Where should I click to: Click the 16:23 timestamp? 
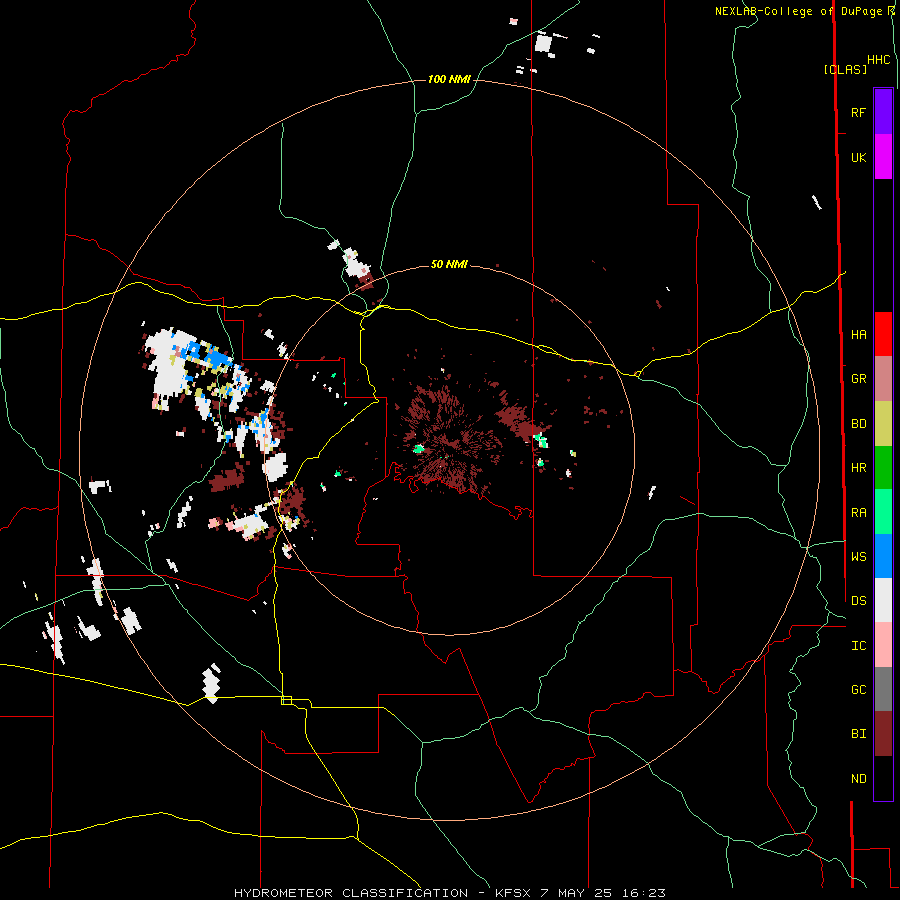point(643,893)
